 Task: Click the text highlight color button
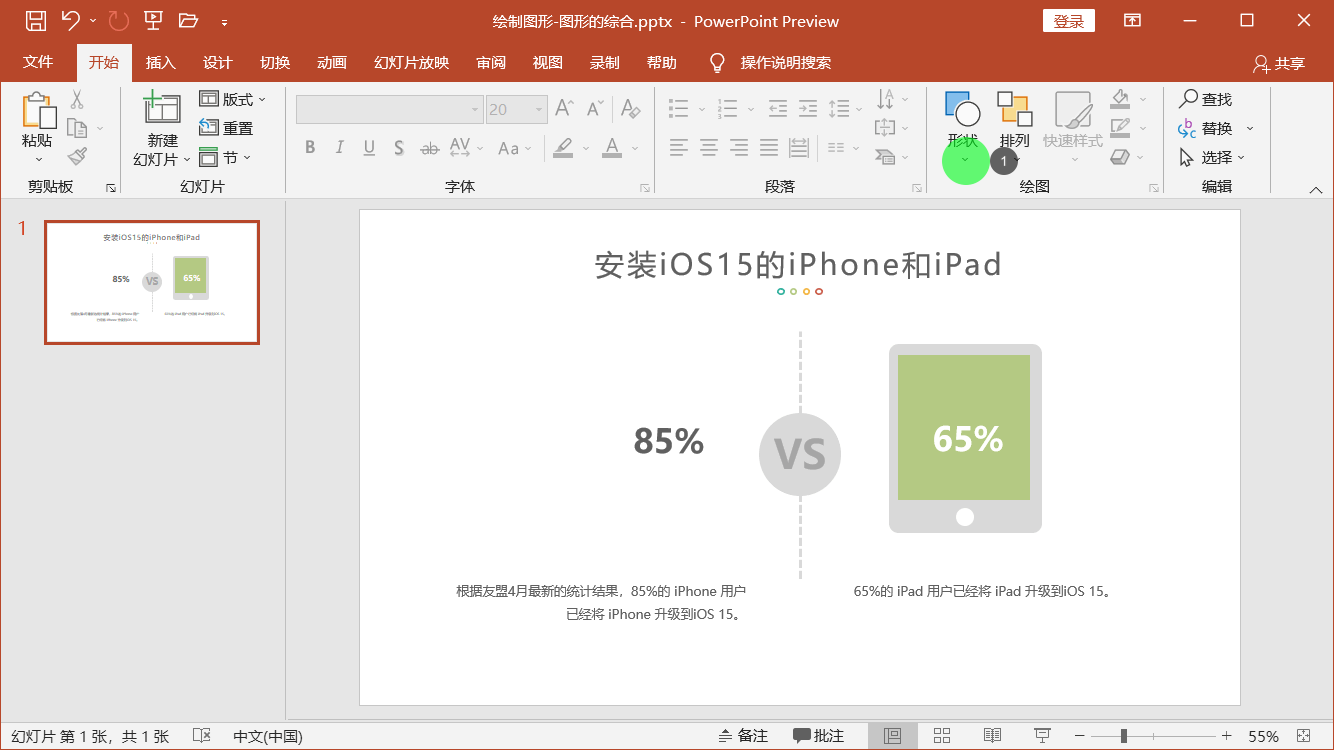point(563,148)
